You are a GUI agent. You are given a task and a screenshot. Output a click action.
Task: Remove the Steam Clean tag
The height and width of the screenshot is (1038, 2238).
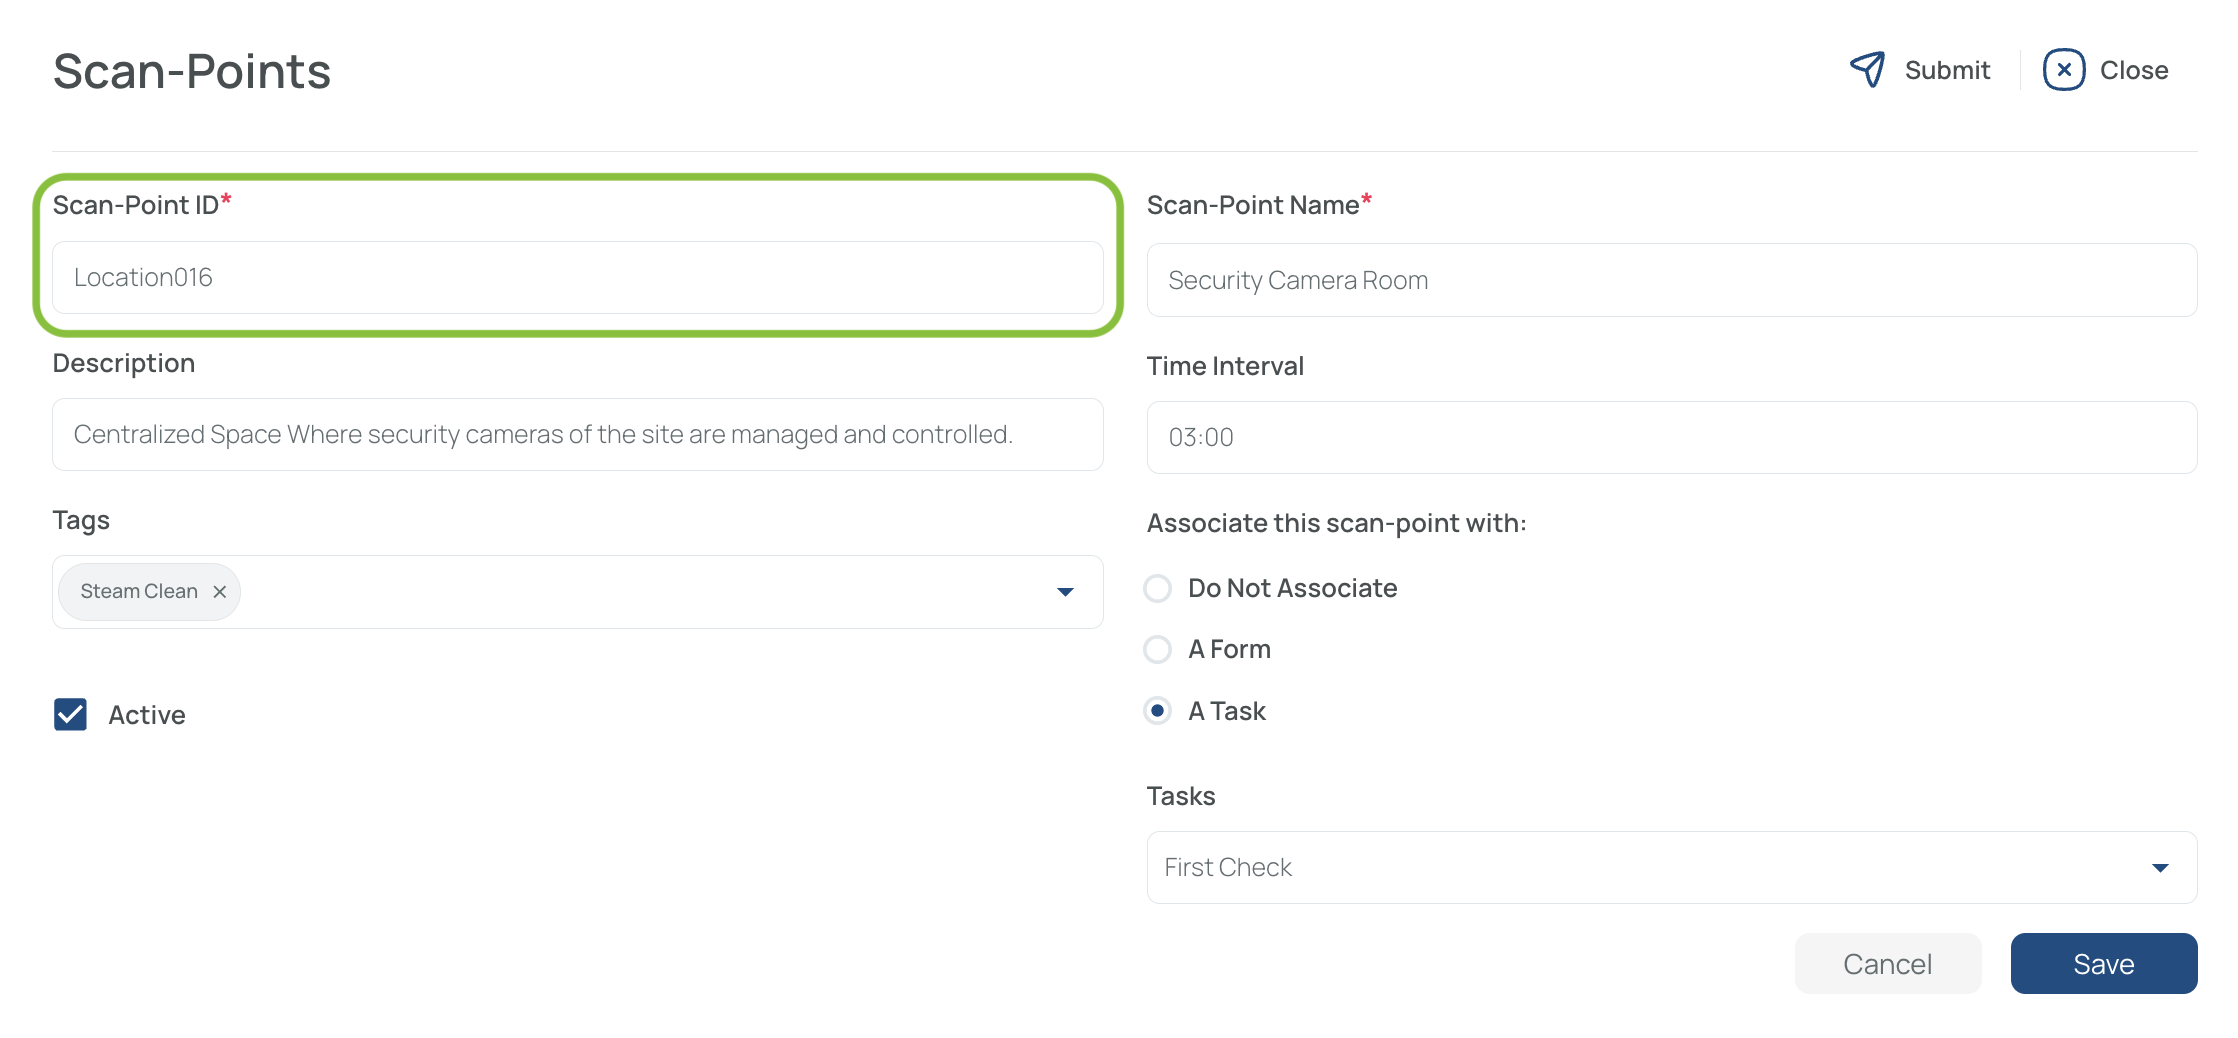coord(220,592)
